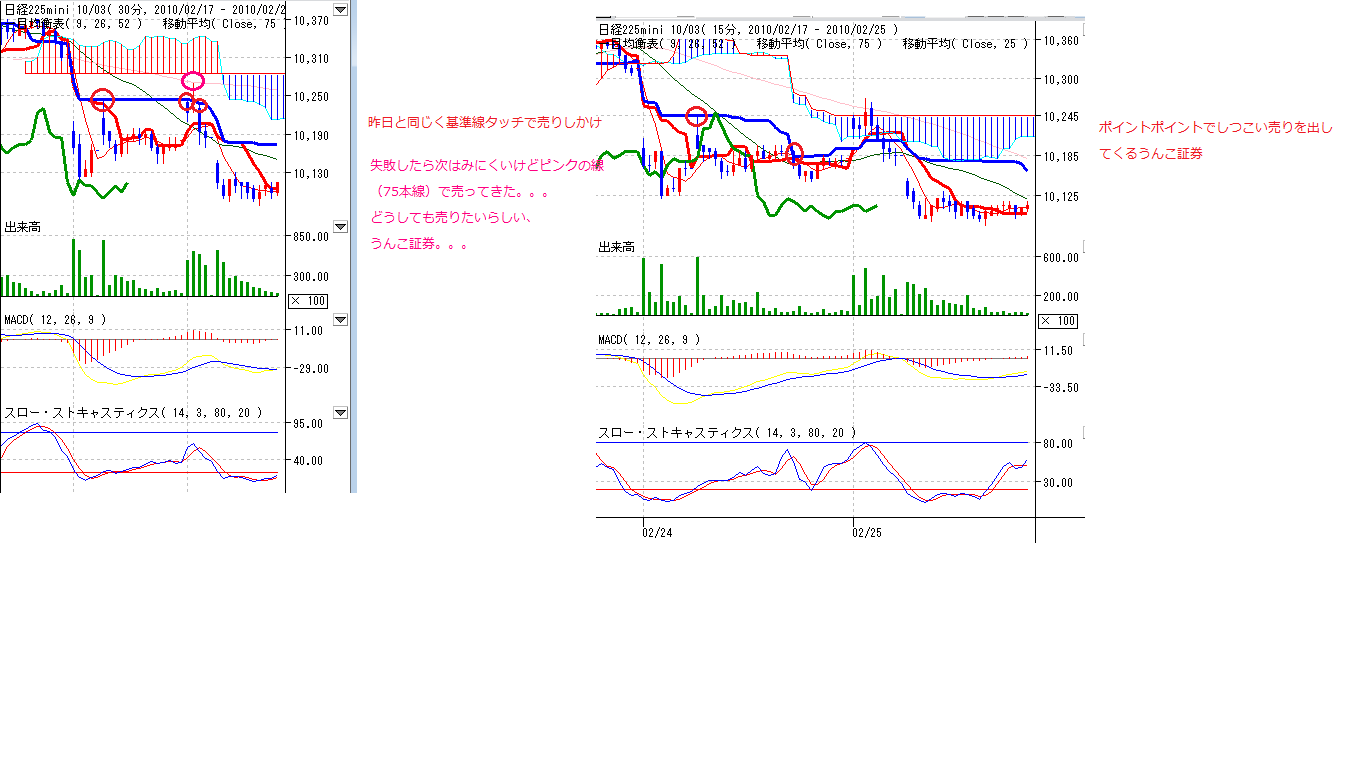Open the 30-minute price chart panel dropdown
Viewport: 1366px width, 768px height.
pos(340,10)
